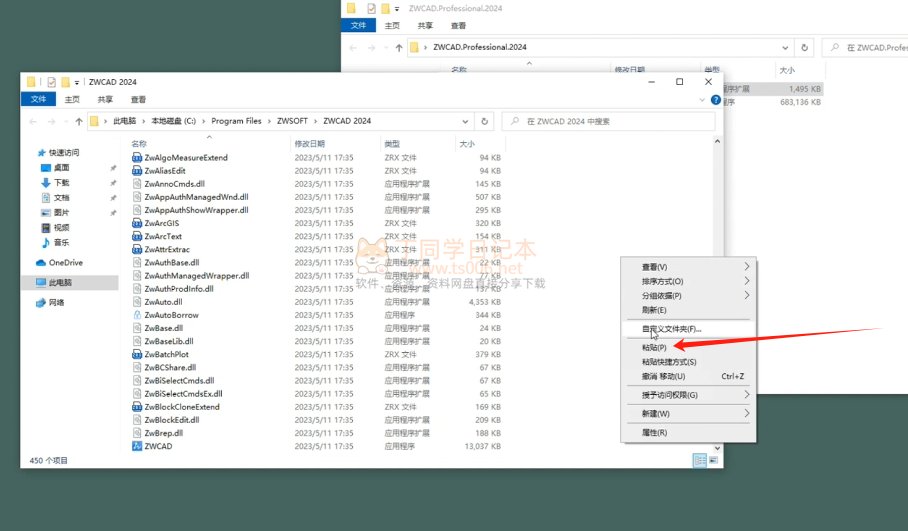The height and width of the screenshot is (531, 908).
Task: Choose Paste (粘贴) from the context menu
Action: (654, 347)
